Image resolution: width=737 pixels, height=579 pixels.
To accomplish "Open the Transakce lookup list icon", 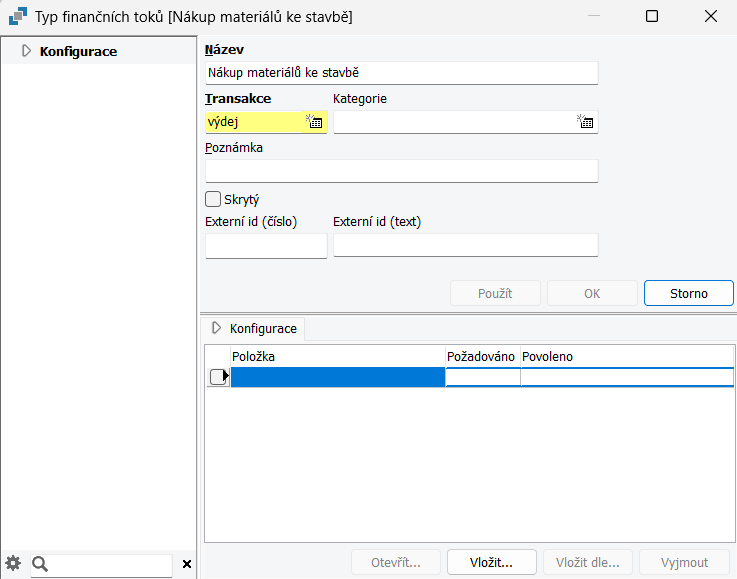I will click(314, 122).
